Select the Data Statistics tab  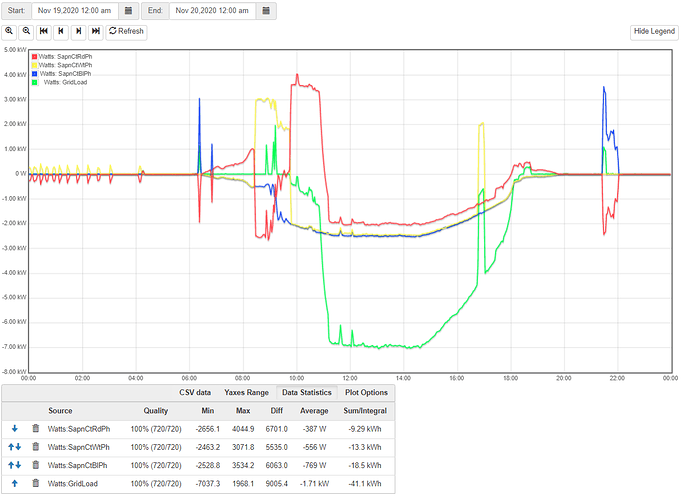tap(307, 393)
